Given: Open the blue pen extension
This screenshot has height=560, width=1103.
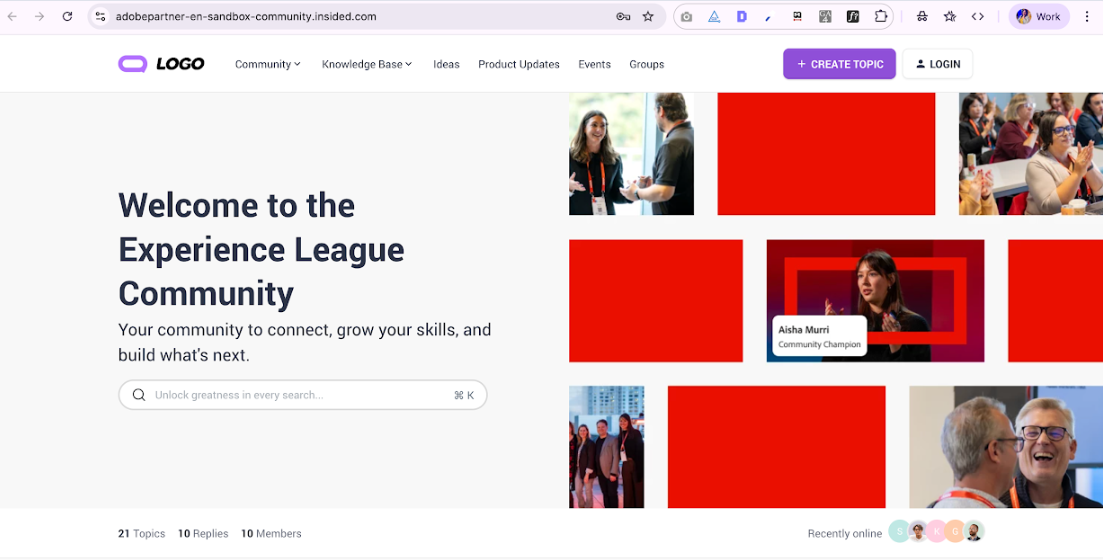Looking at the screenshot, I should 769,16.
